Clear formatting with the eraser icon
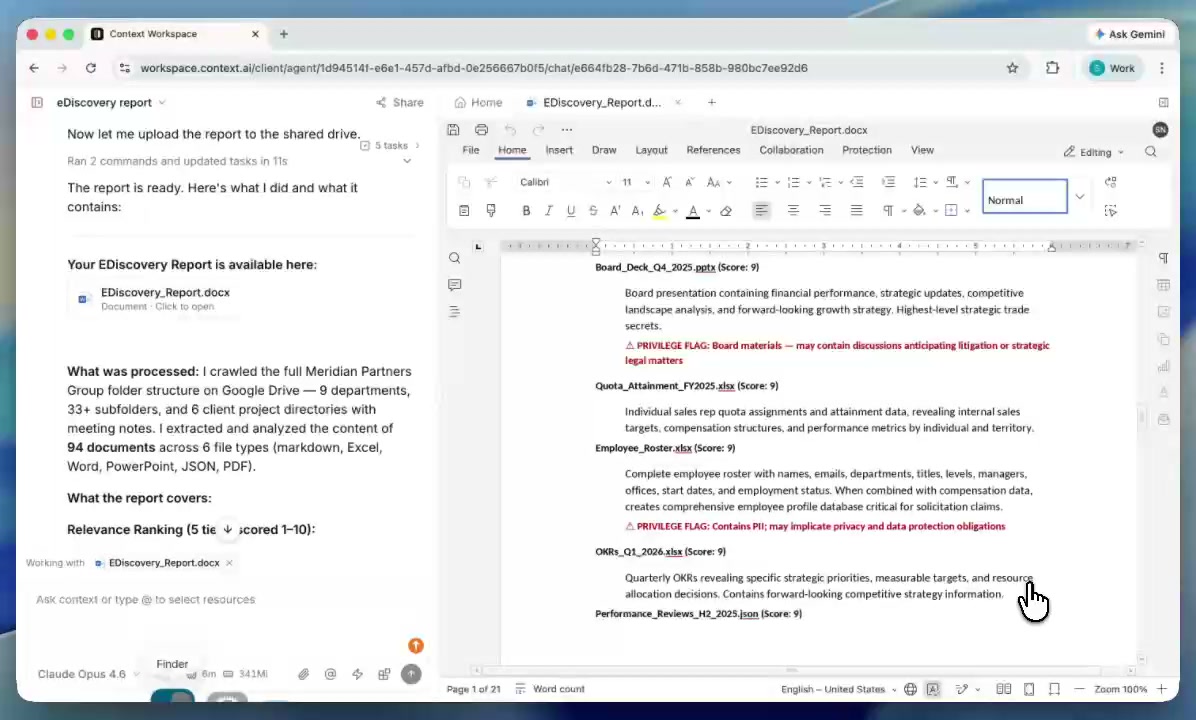The width and height of the screenshot is (1196, 720). pos(726,211)
